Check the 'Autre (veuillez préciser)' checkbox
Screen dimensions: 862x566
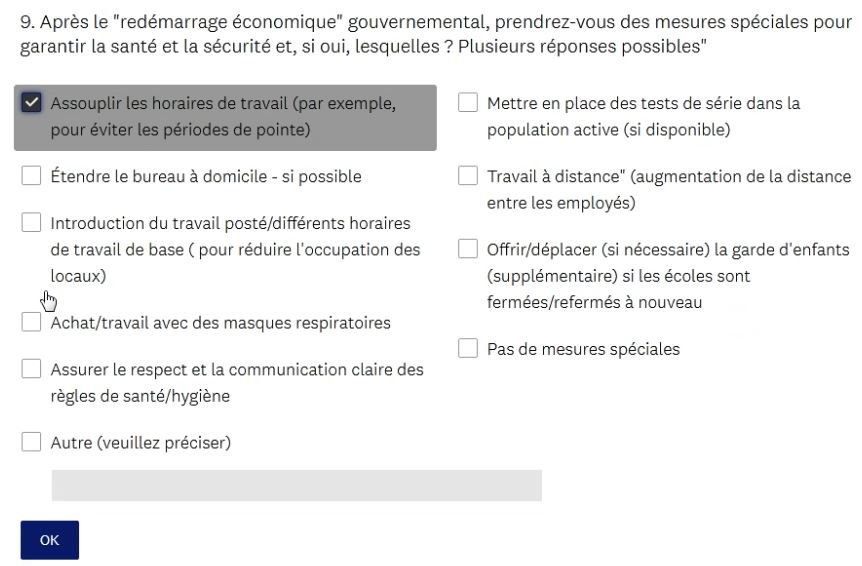(x=32, y=443)
